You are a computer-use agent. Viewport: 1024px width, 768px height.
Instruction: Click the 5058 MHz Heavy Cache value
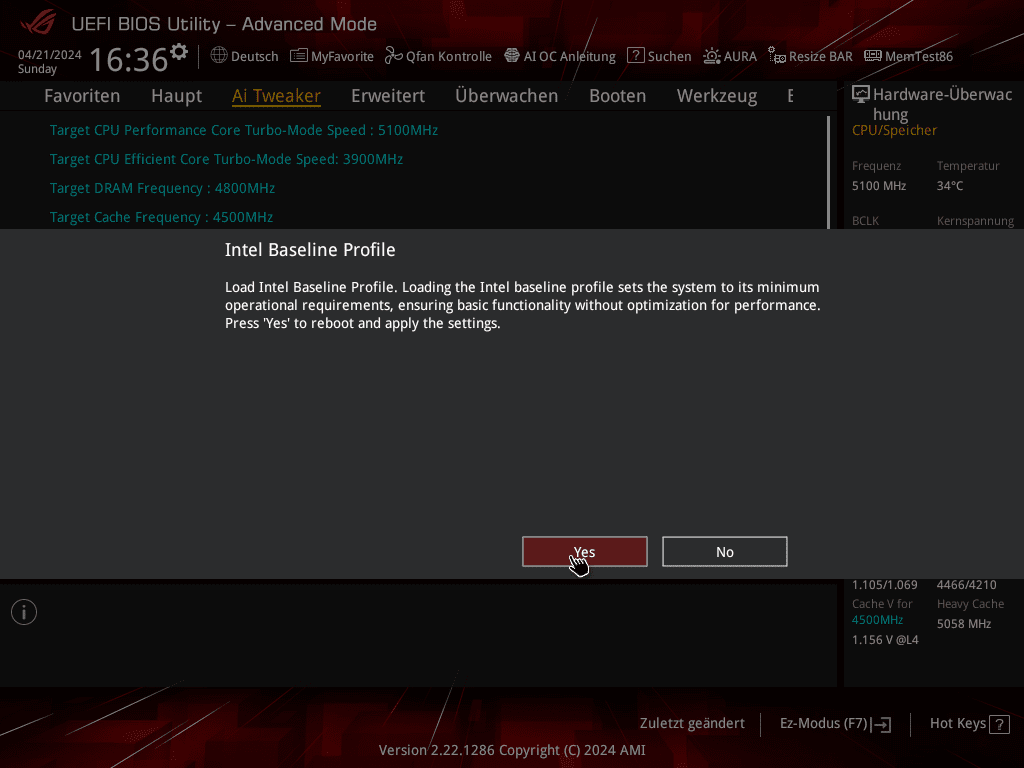pyautogui.click(x=964, y=624)
